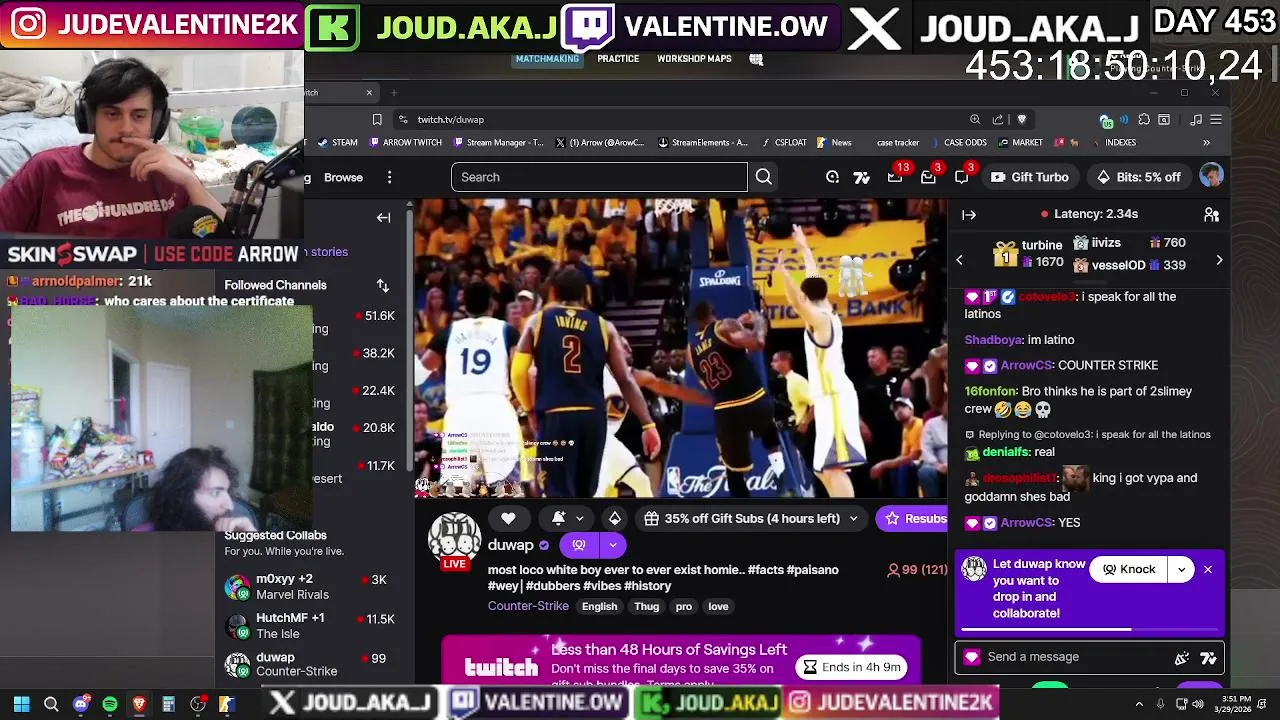Viewport: 1280px width, 720px height.
Task: Click the Knock button
Action: pyautogui.click(x=1128, y=569)
